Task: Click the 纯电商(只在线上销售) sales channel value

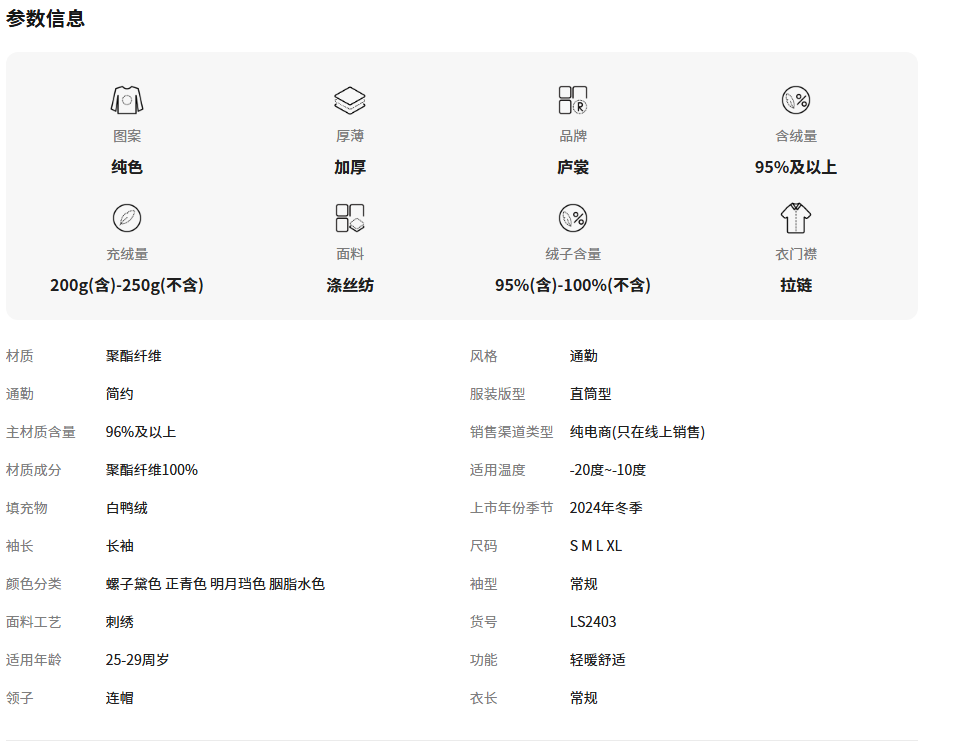Action: 637,432
